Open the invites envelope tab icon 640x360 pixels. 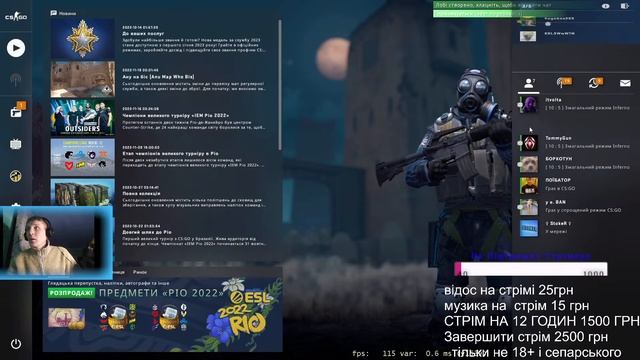click(625, 83)
